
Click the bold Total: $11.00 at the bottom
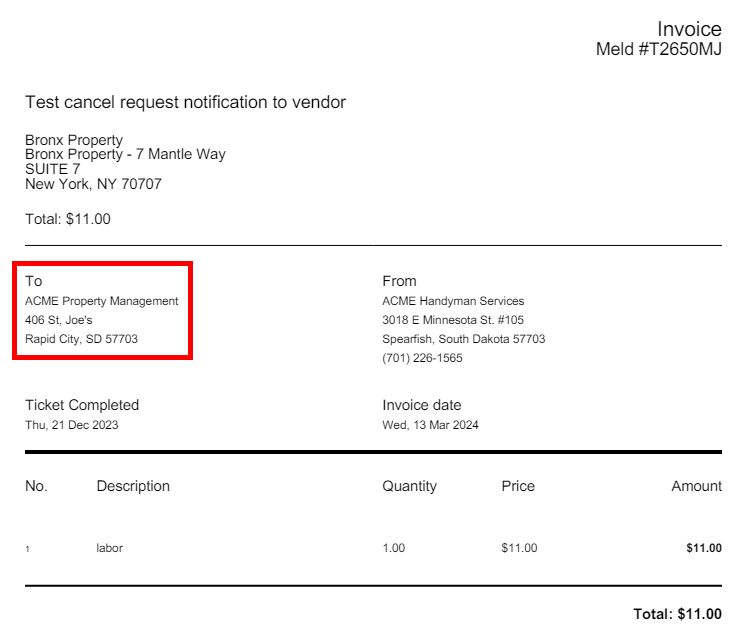[x=677, y=613]
